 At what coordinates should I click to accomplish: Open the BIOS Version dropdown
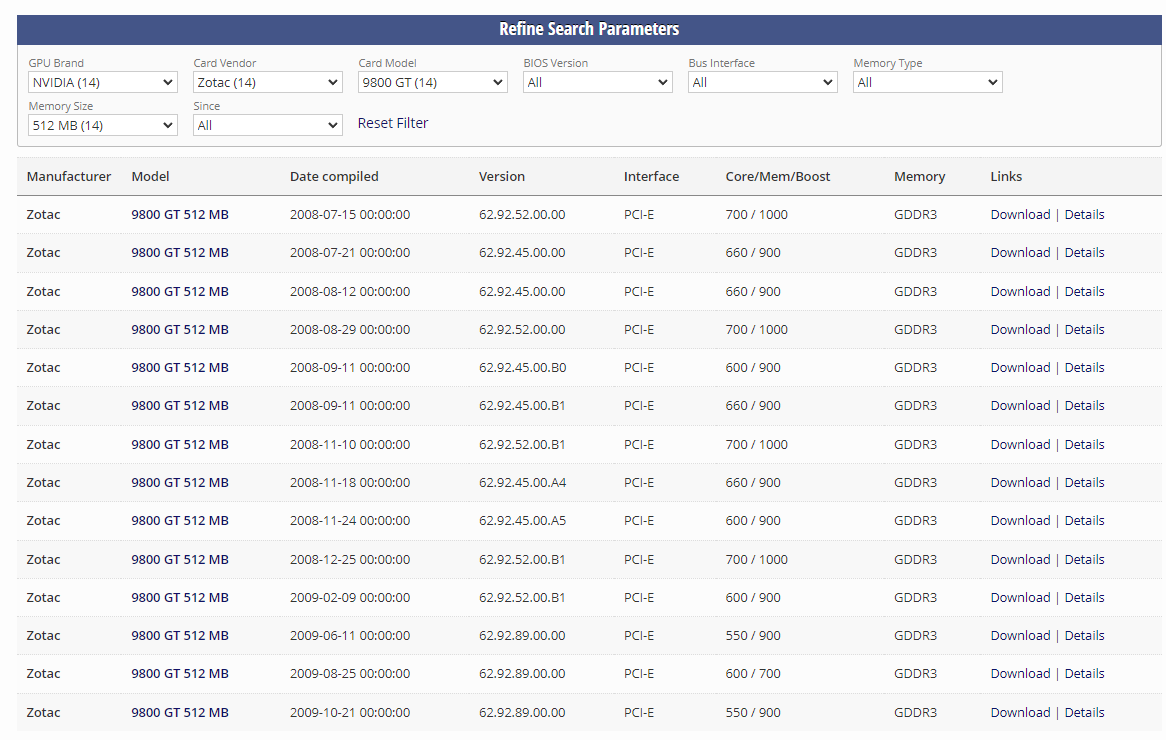tap(598, 83)
